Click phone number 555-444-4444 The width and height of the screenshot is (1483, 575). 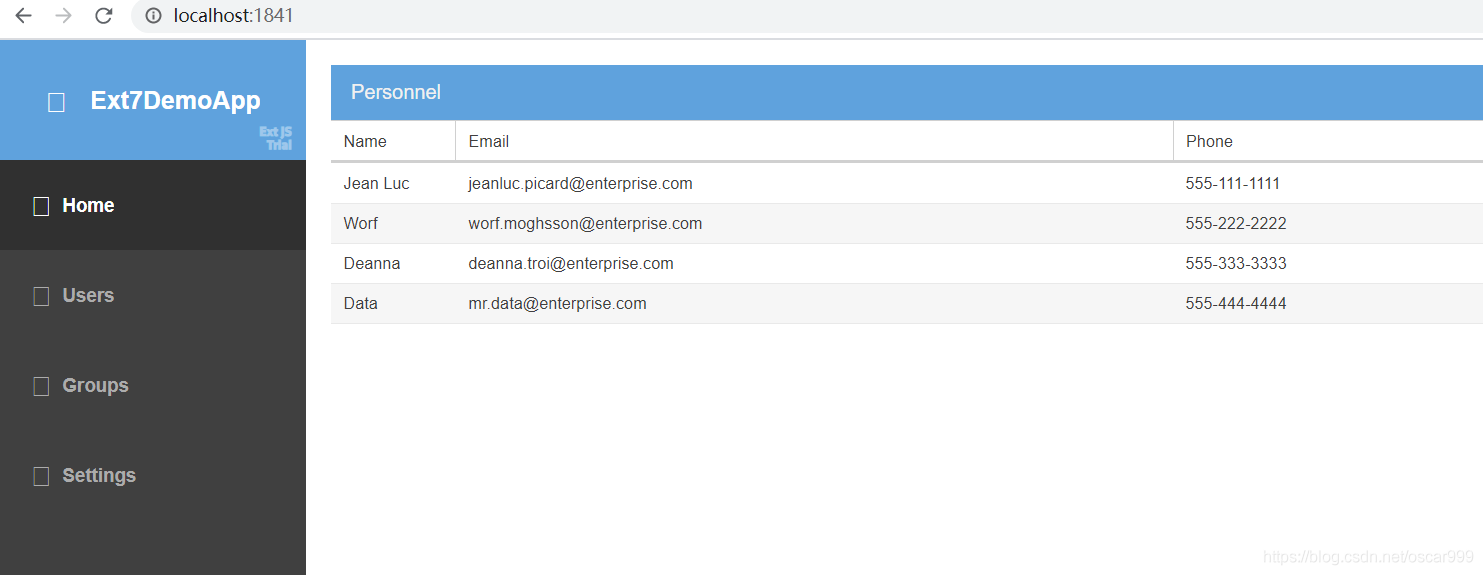[x=1236, y=303]
